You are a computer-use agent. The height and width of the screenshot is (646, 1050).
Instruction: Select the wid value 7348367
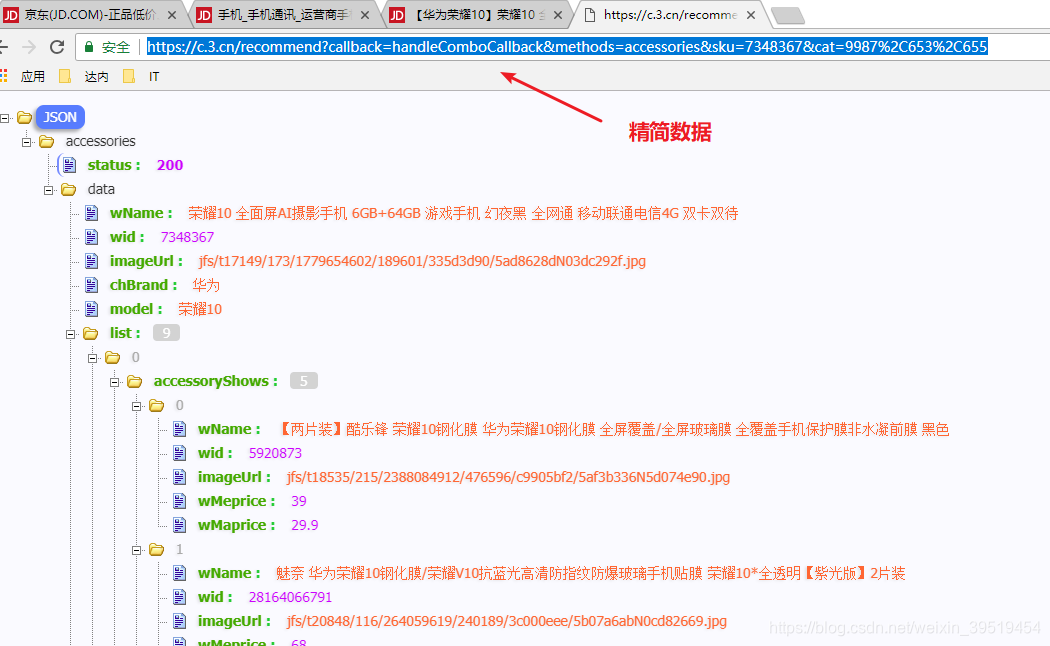point(188,237)
